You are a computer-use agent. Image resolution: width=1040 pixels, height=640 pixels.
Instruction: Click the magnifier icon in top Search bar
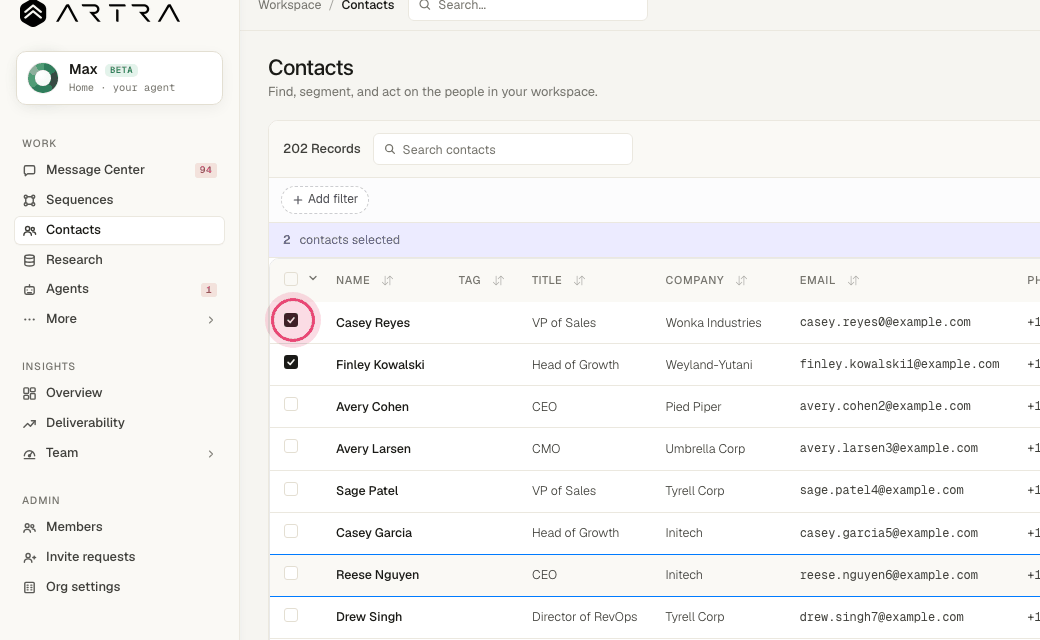(424, 5)
